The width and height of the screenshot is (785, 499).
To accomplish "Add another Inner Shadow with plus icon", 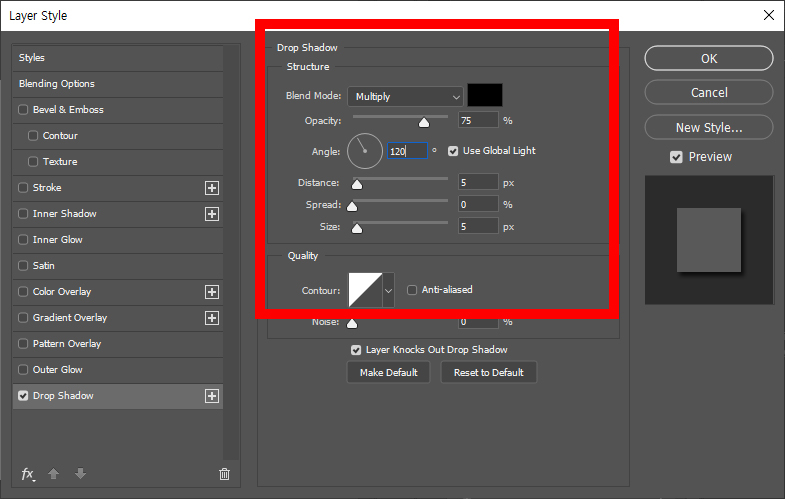I will (x=212, y=214).
